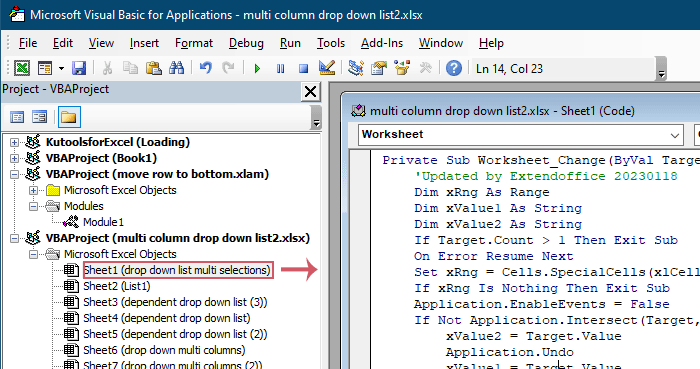This screenshot has height=369, width=700.
Task: Toggle Design Mode icon
Action: 327,68
